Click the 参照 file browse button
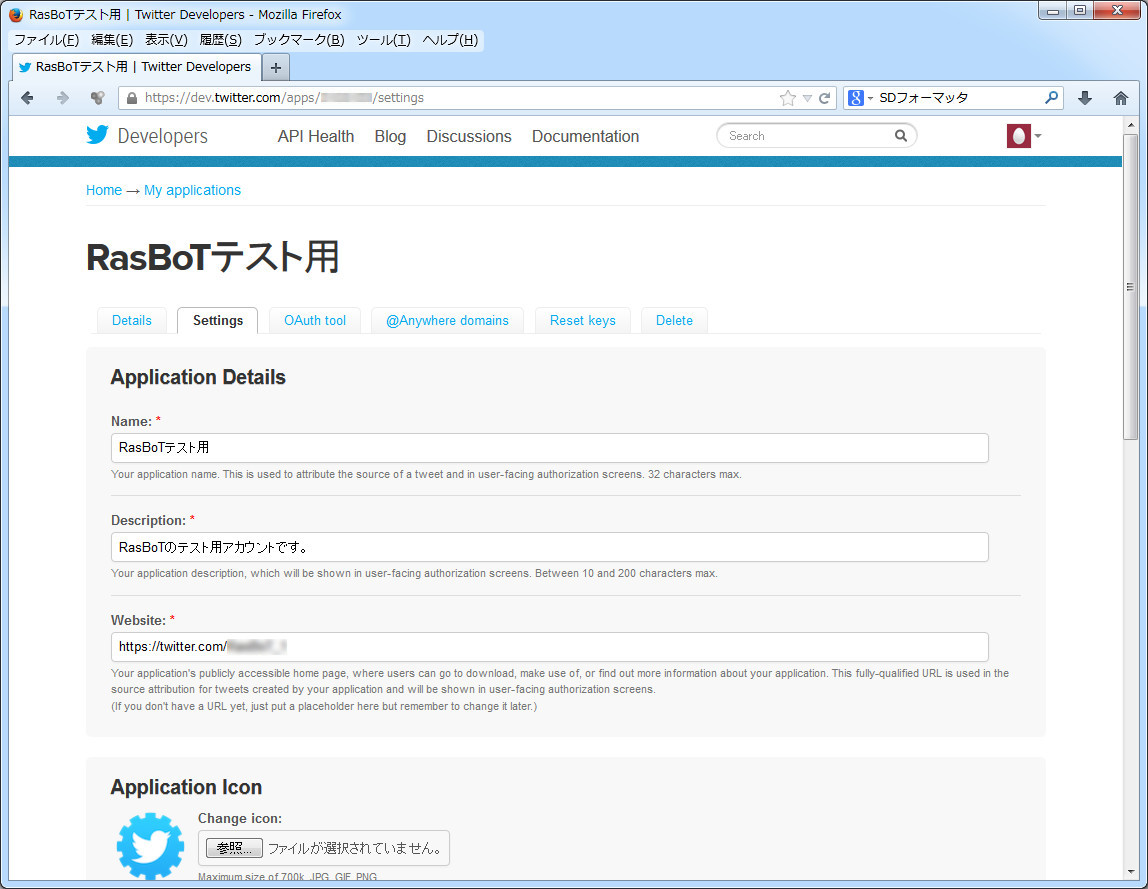The width and height of the screenshot is (1148, 889). coord(234,848)
